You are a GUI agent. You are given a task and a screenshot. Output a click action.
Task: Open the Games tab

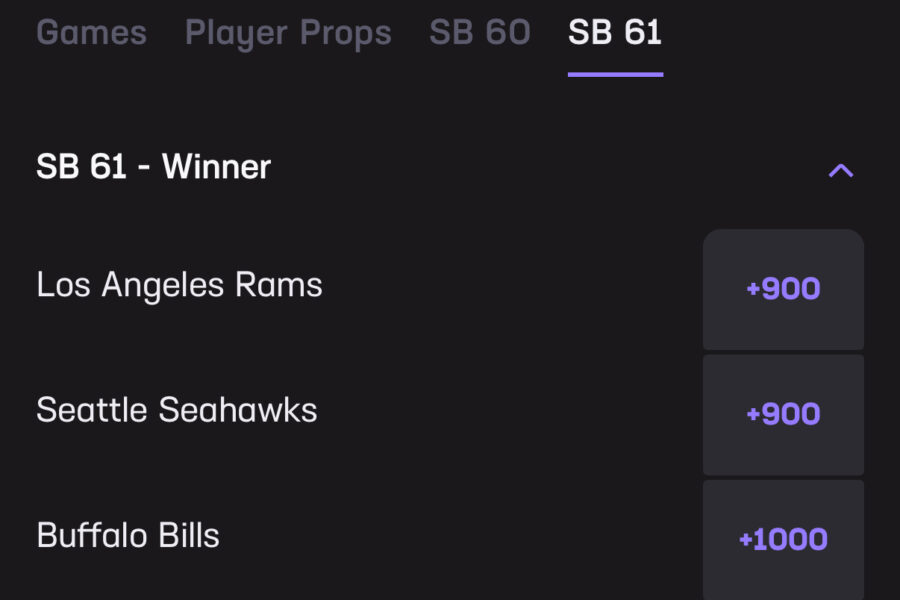tap(91, 33)
